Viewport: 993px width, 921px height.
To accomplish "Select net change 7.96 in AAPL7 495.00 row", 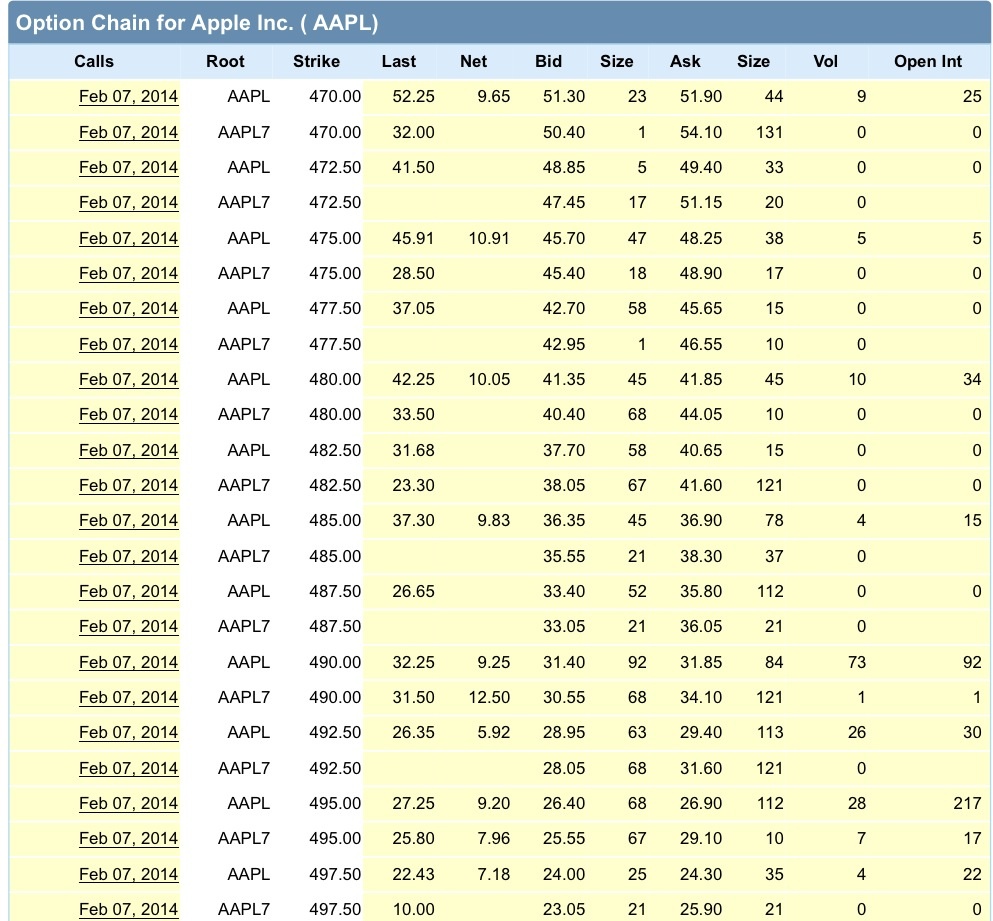I will point(493,839).
